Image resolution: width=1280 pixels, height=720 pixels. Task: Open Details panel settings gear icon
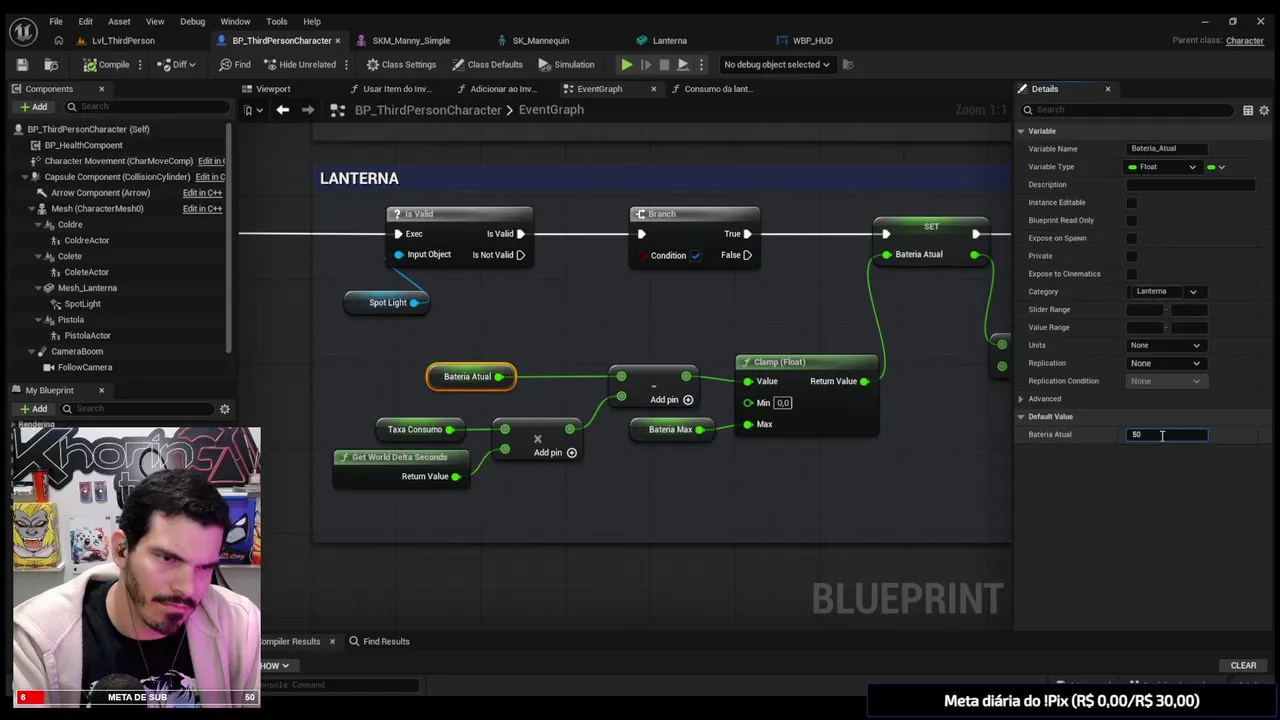(x=1264, y=110)
